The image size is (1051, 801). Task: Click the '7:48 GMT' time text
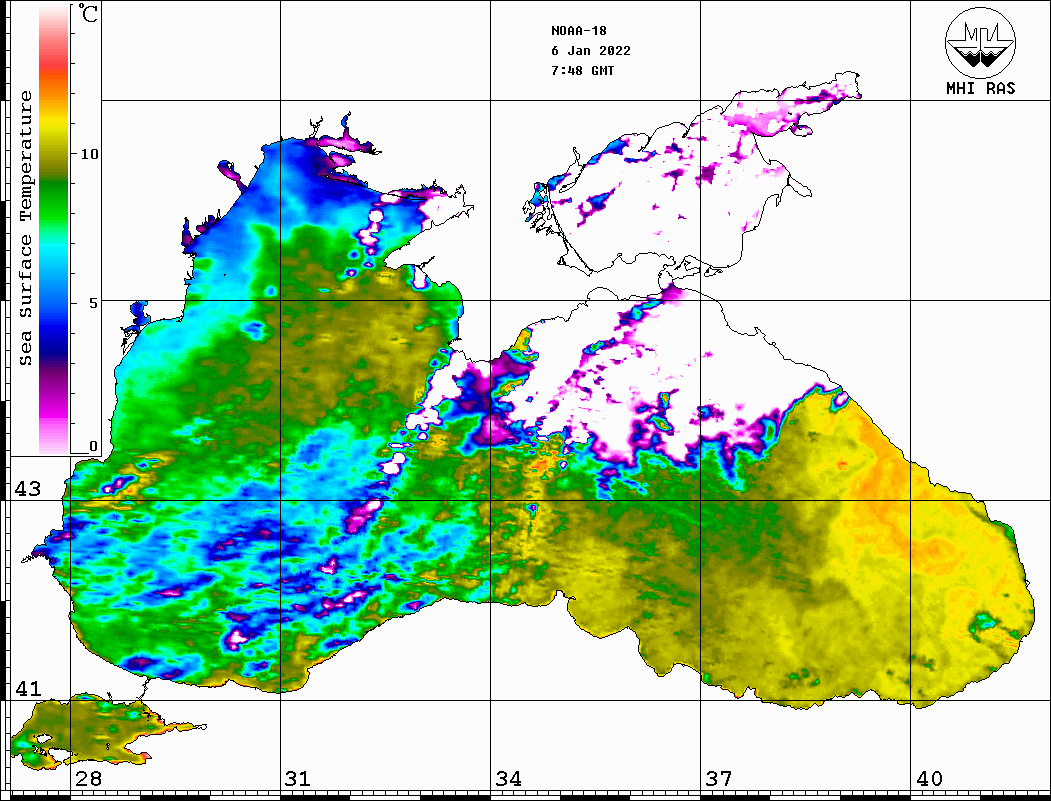click(x=582, y=70)
